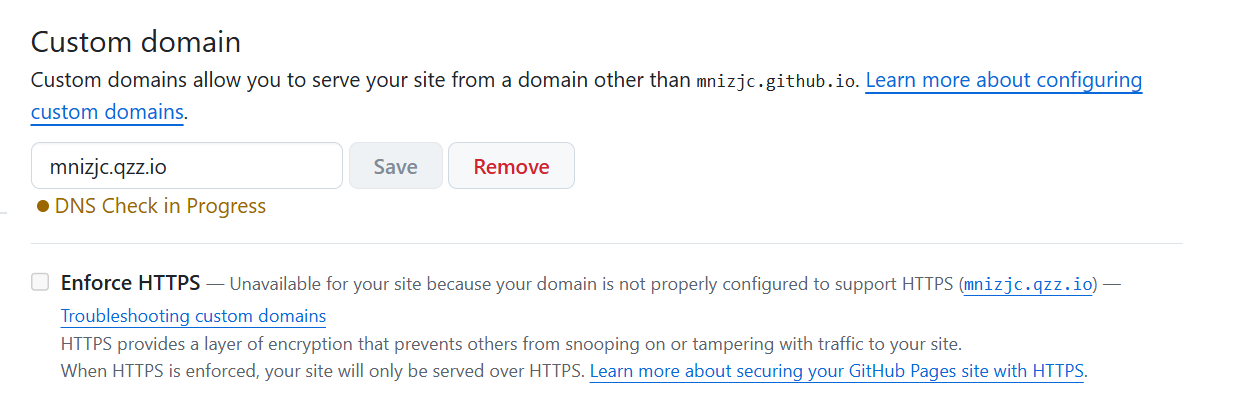Image resolution: width=1242 pixels, height=403 pixels.
Task: Click the 'When HTTPS is enforced' sentence
Action: (323, 372)
